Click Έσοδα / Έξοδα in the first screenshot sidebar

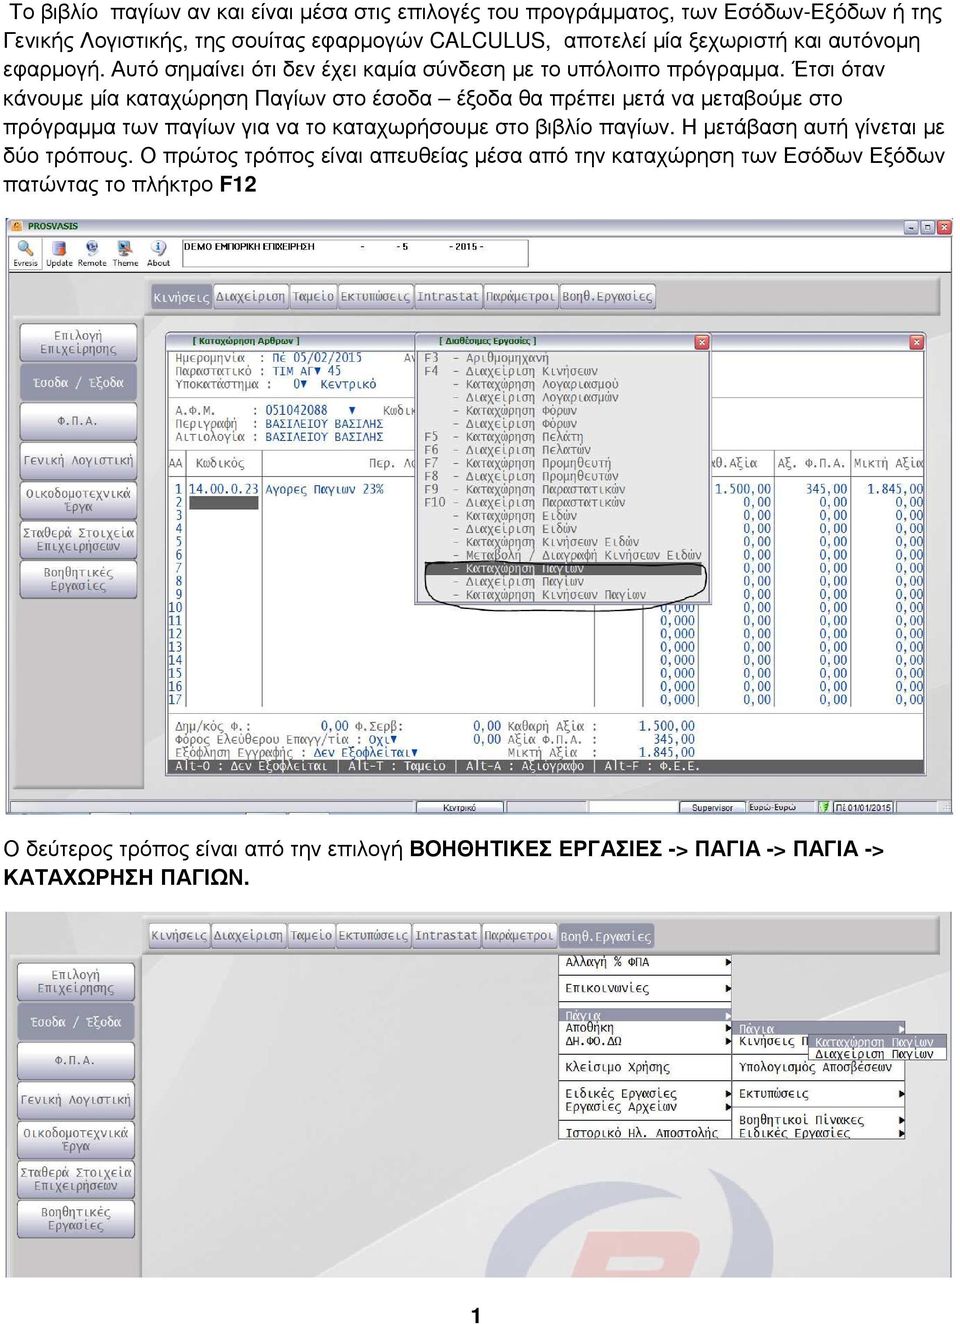(78, 383)
